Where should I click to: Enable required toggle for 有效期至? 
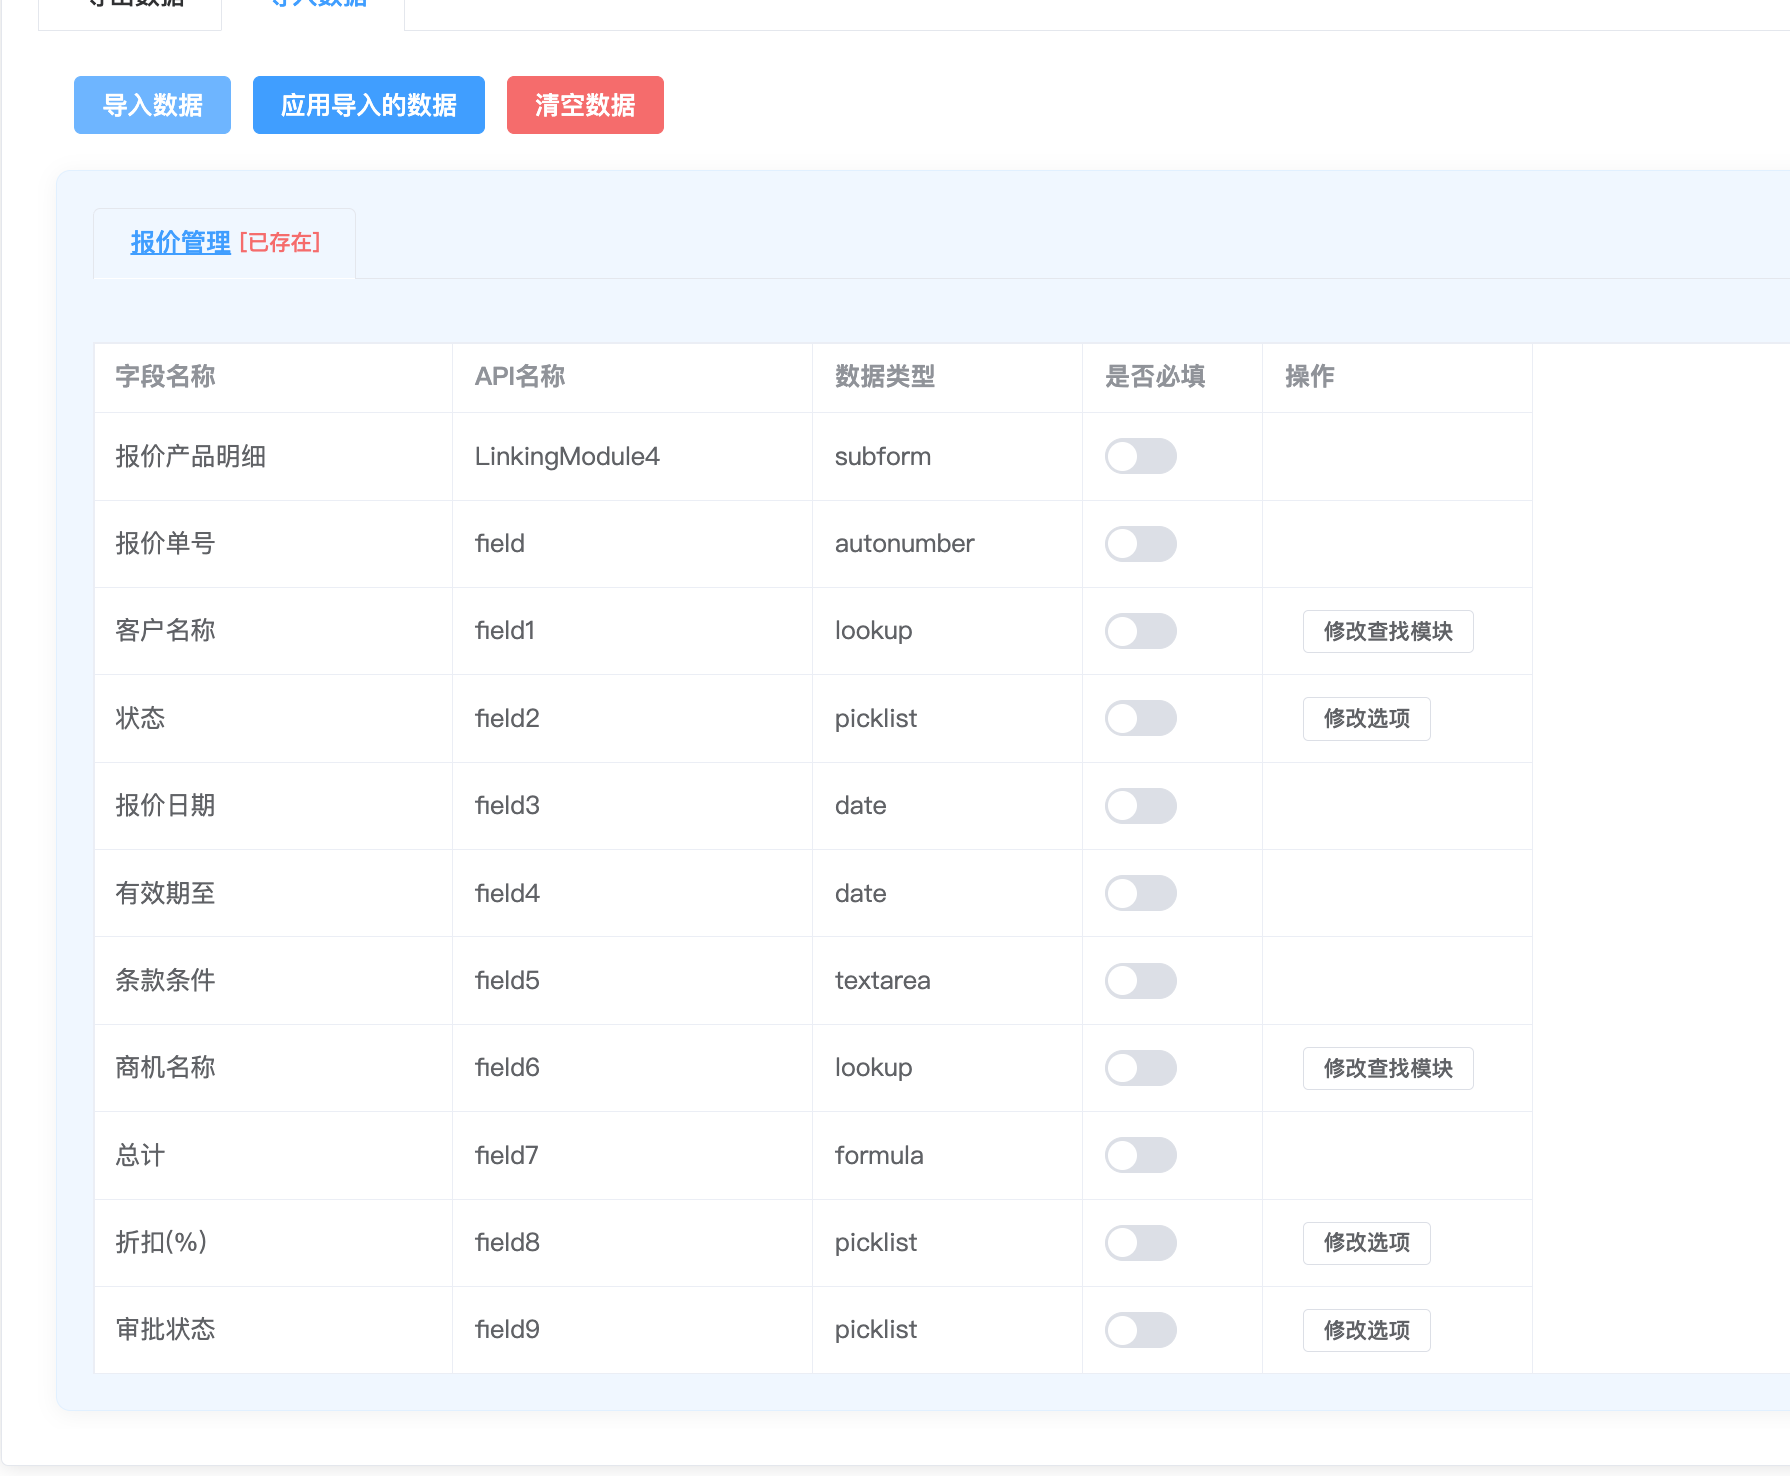(x=1140, y=893)
